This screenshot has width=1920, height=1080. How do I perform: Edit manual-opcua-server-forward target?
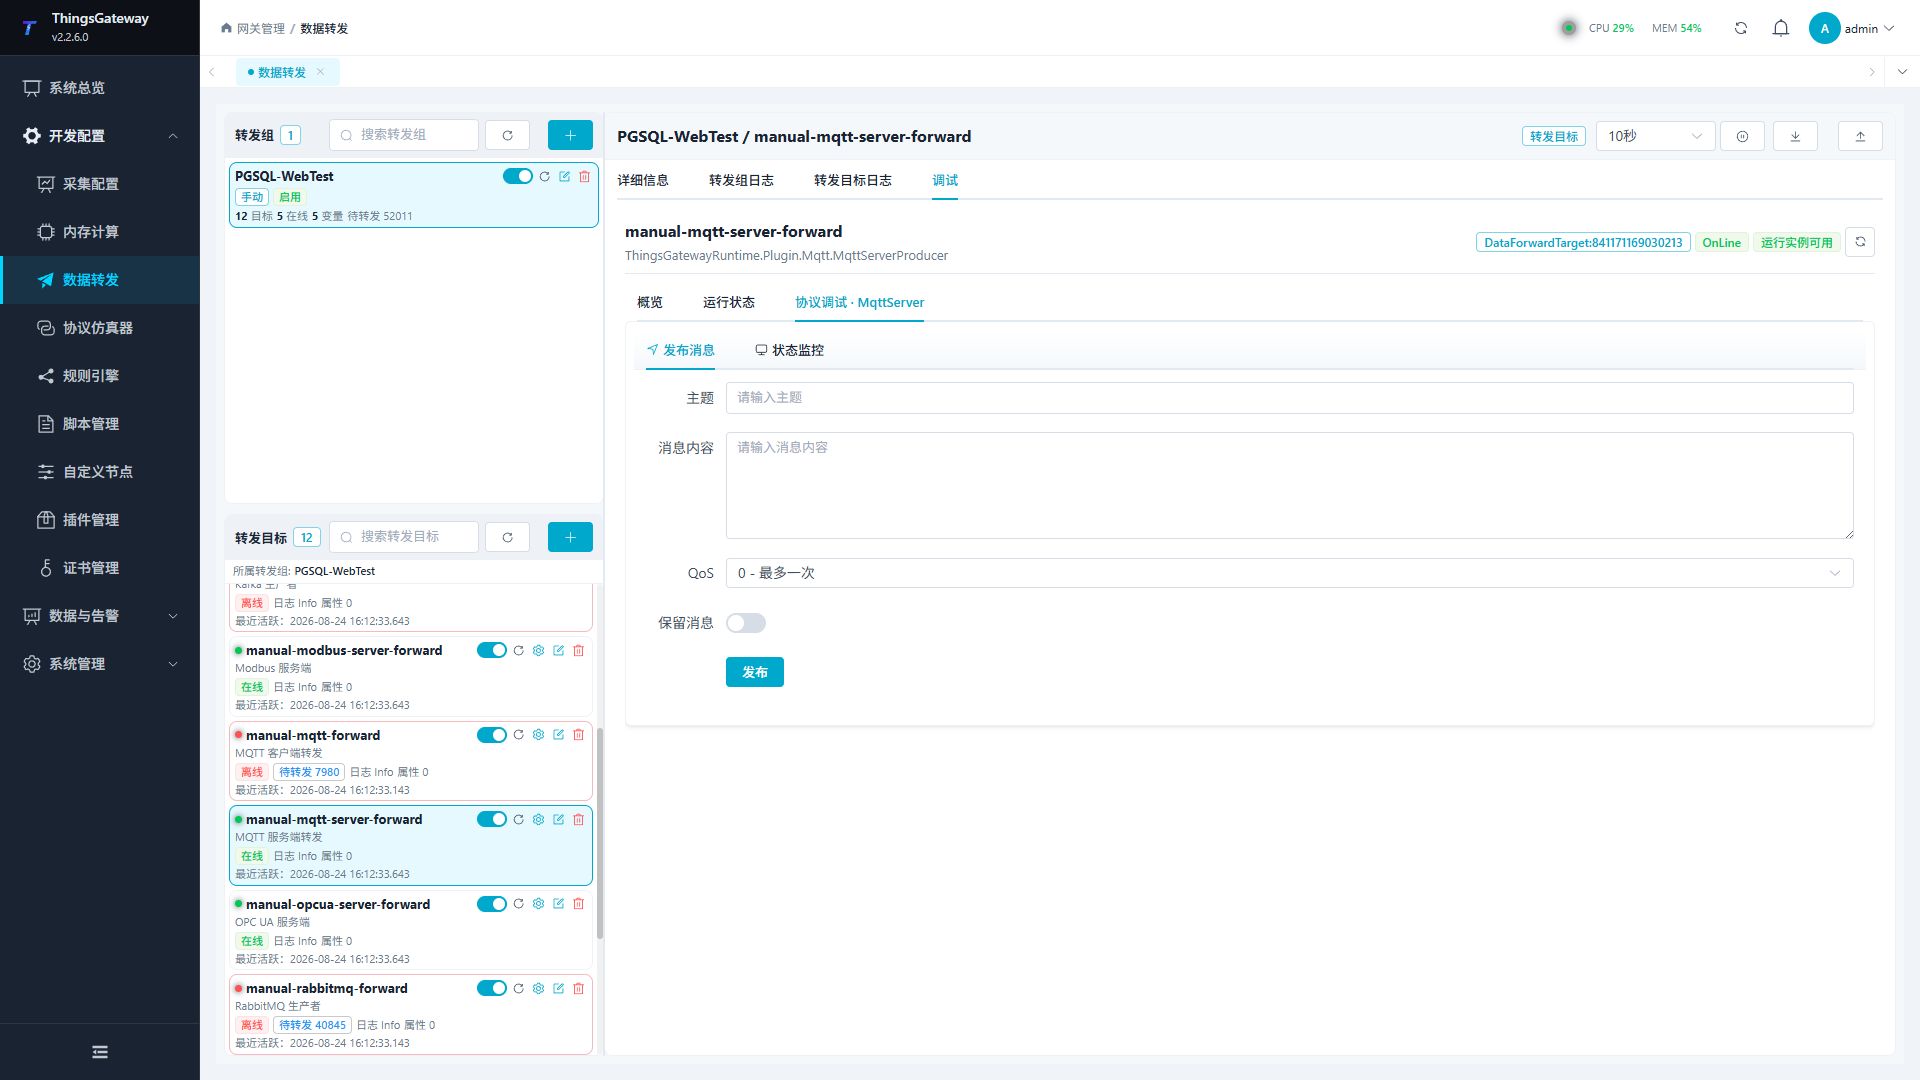click(x=559, y=904)
